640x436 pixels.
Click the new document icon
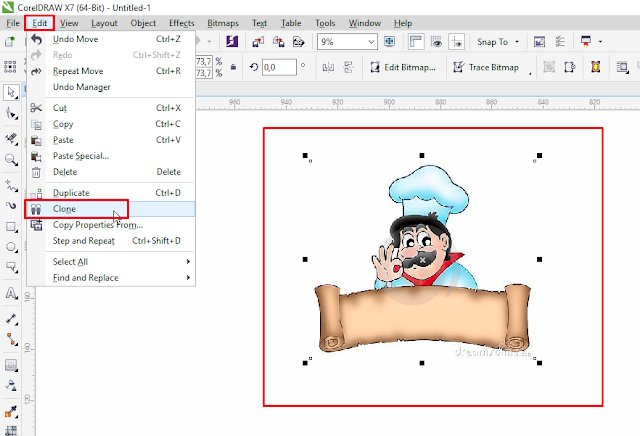tap(9, 41)
